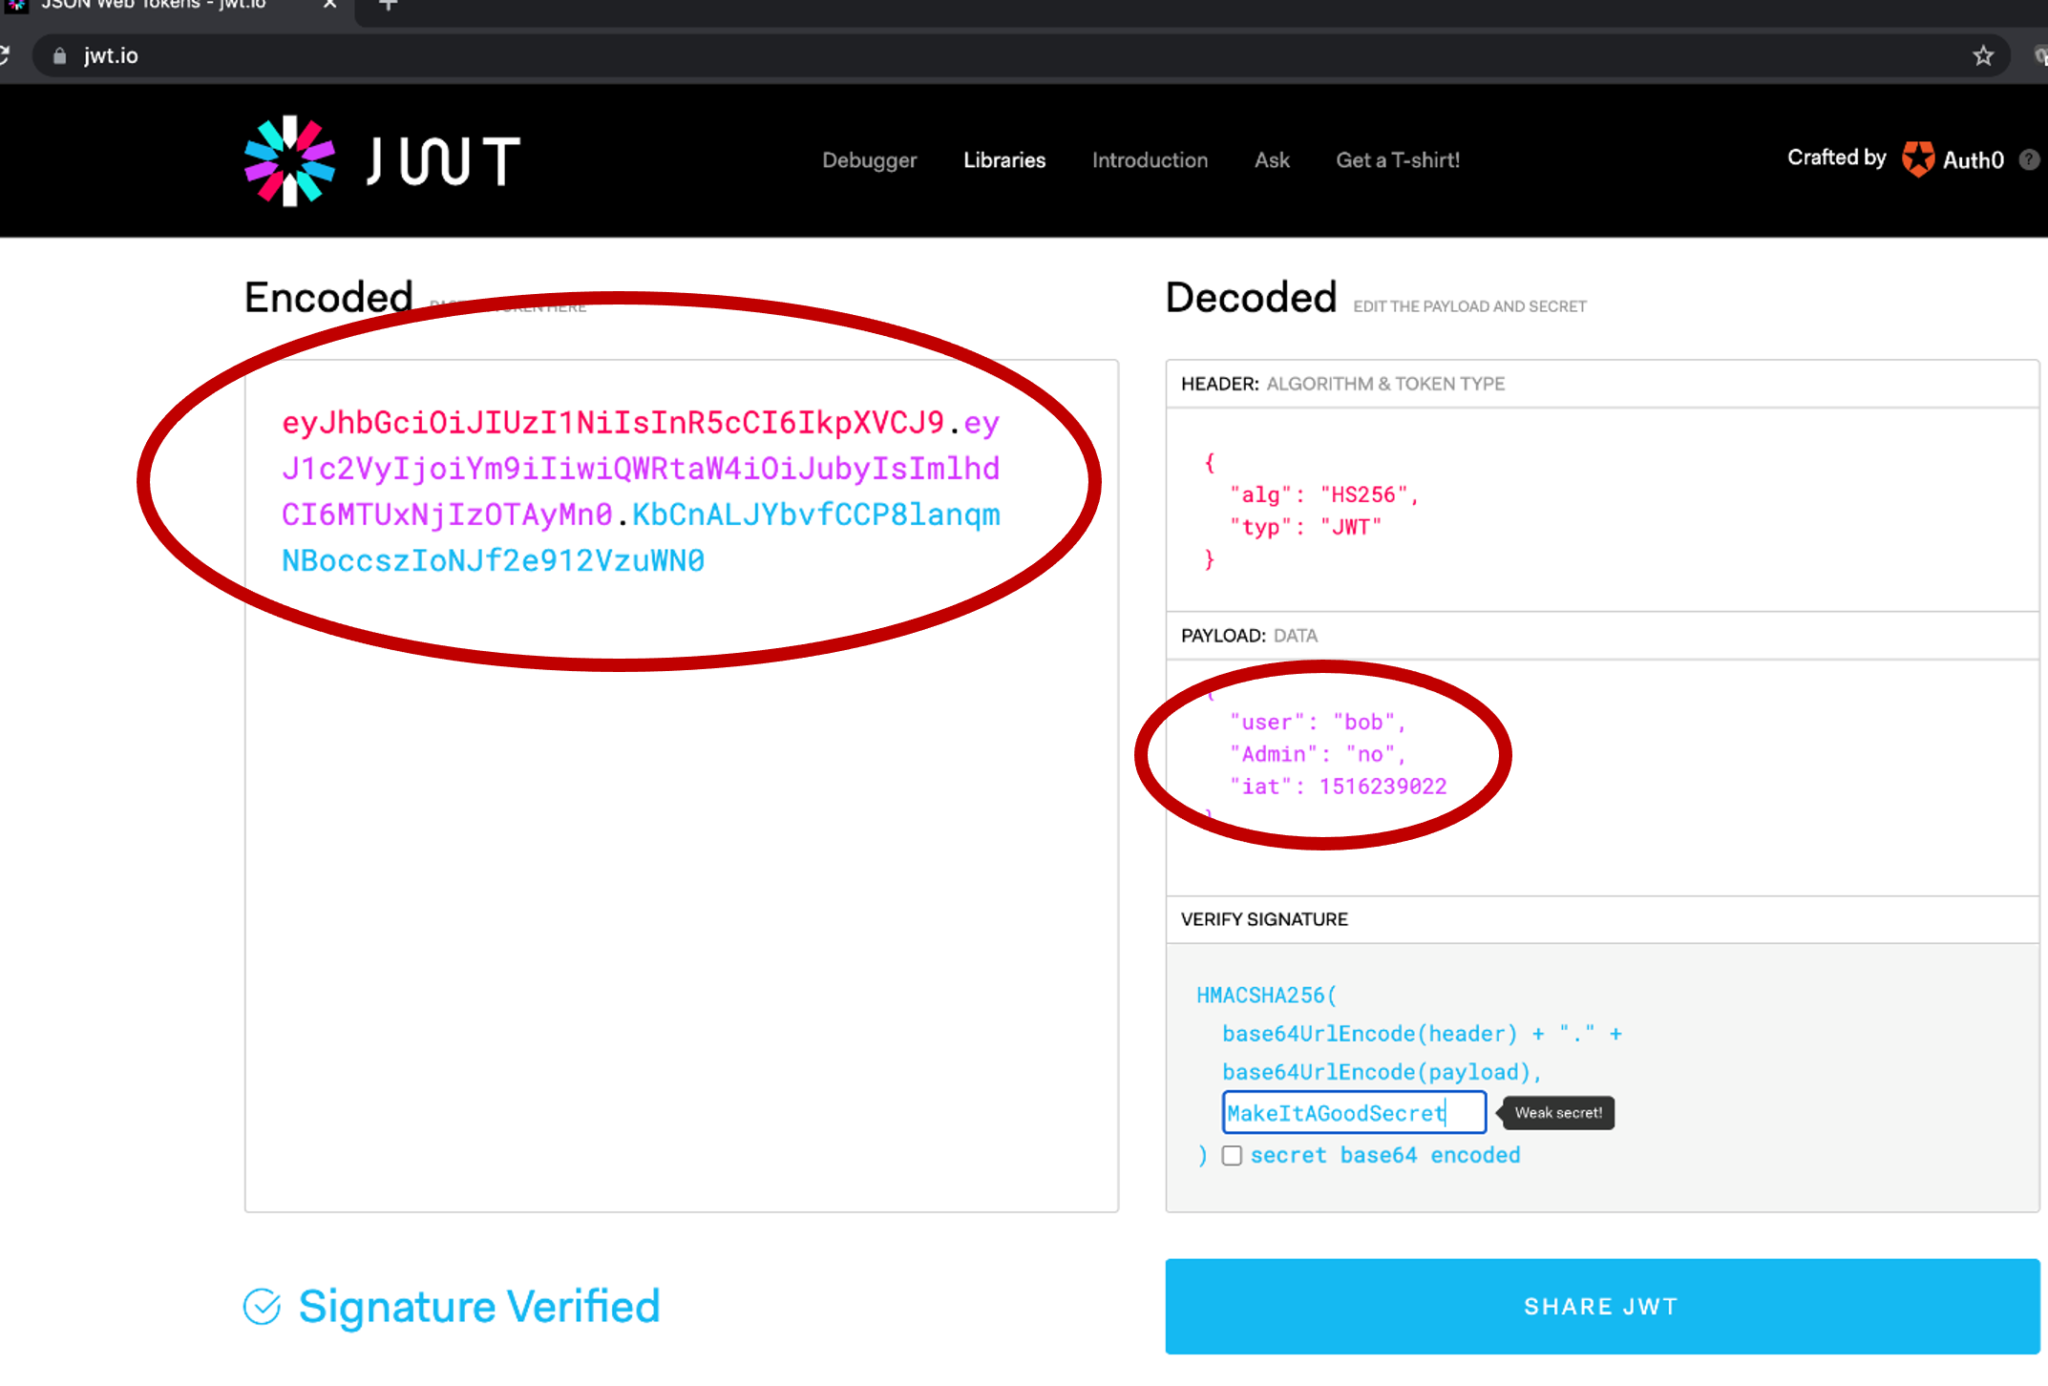Click the payload data editor with user bob
The image size is (2048, 1386).
pos(1602,777)
